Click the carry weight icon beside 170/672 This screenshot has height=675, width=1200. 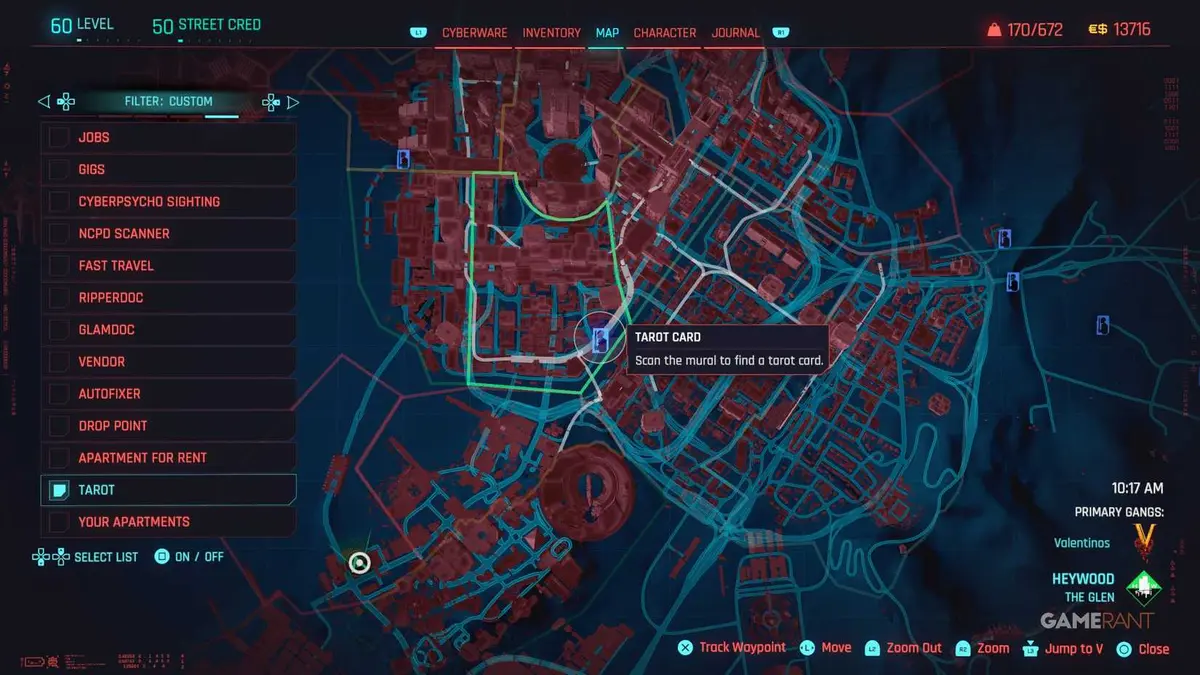(994, 30)
